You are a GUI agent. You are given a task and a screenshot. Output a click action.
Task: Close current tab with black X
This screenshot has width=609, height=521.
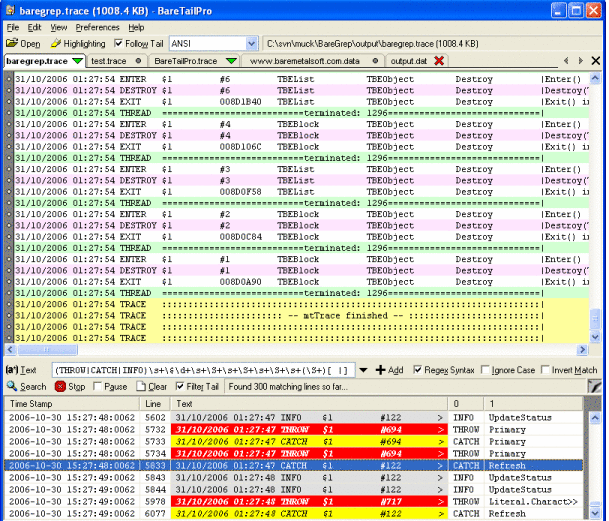point(595,61)
